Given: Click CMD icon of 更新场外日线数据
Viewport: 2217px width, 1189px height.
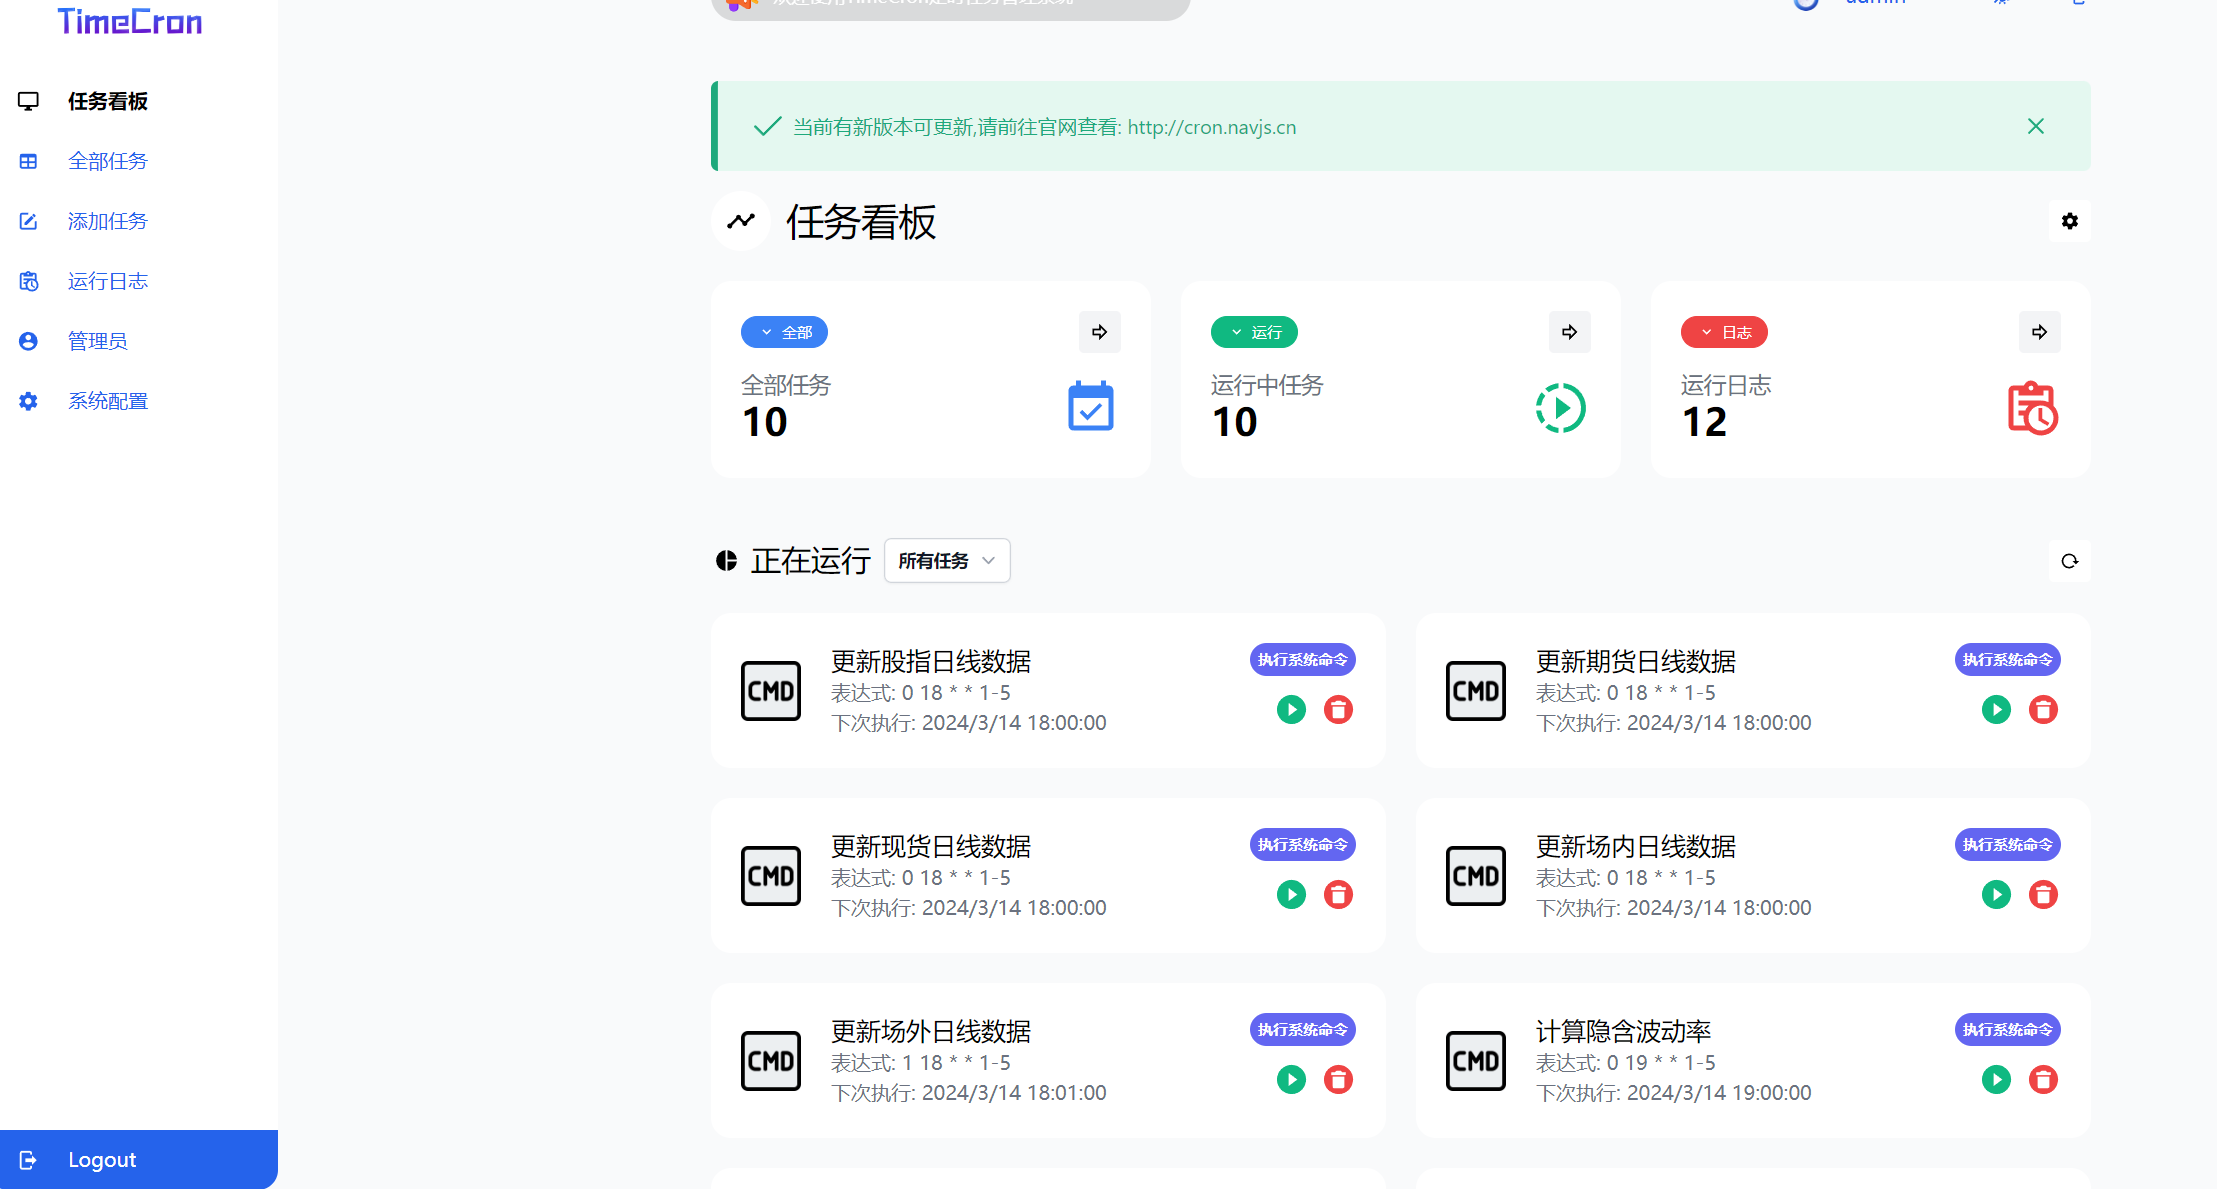Looking at the screenshot, I should (x=771, y=1061).
